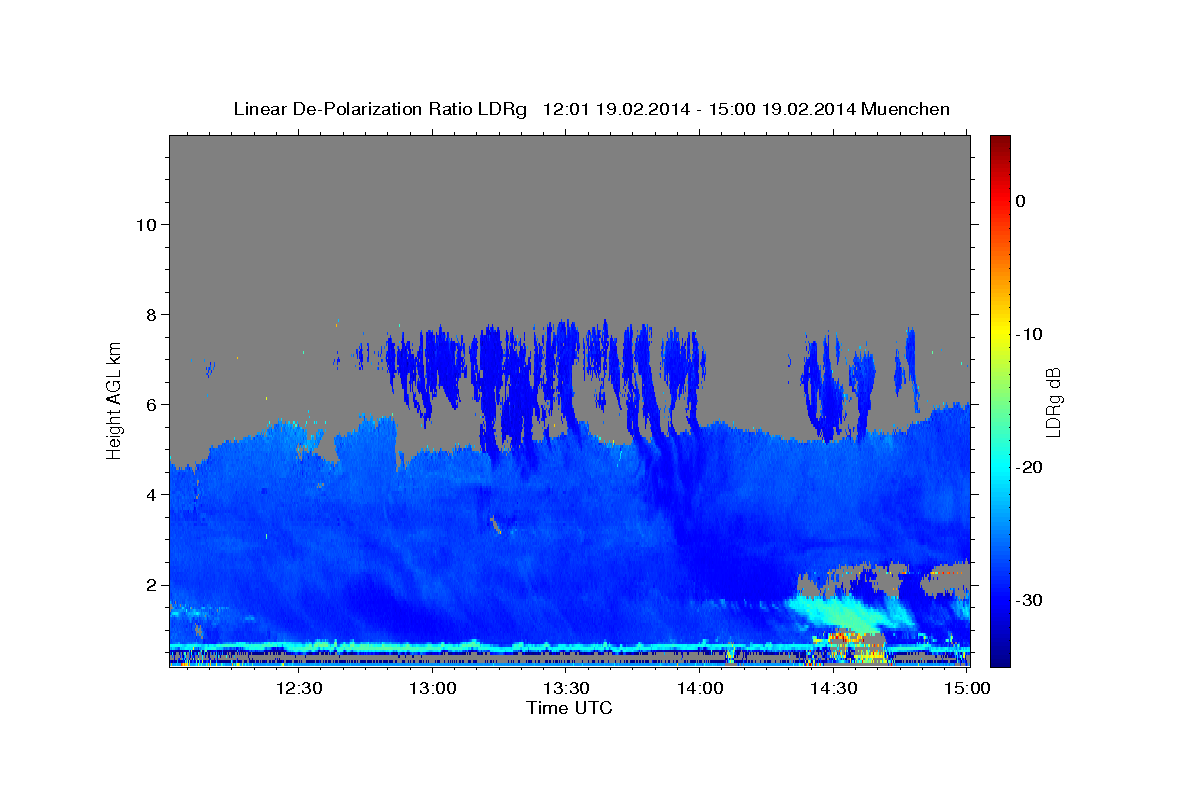Click the 12:30 time tick label
This screenshot has width=1200, height=800.
[299, 688]
